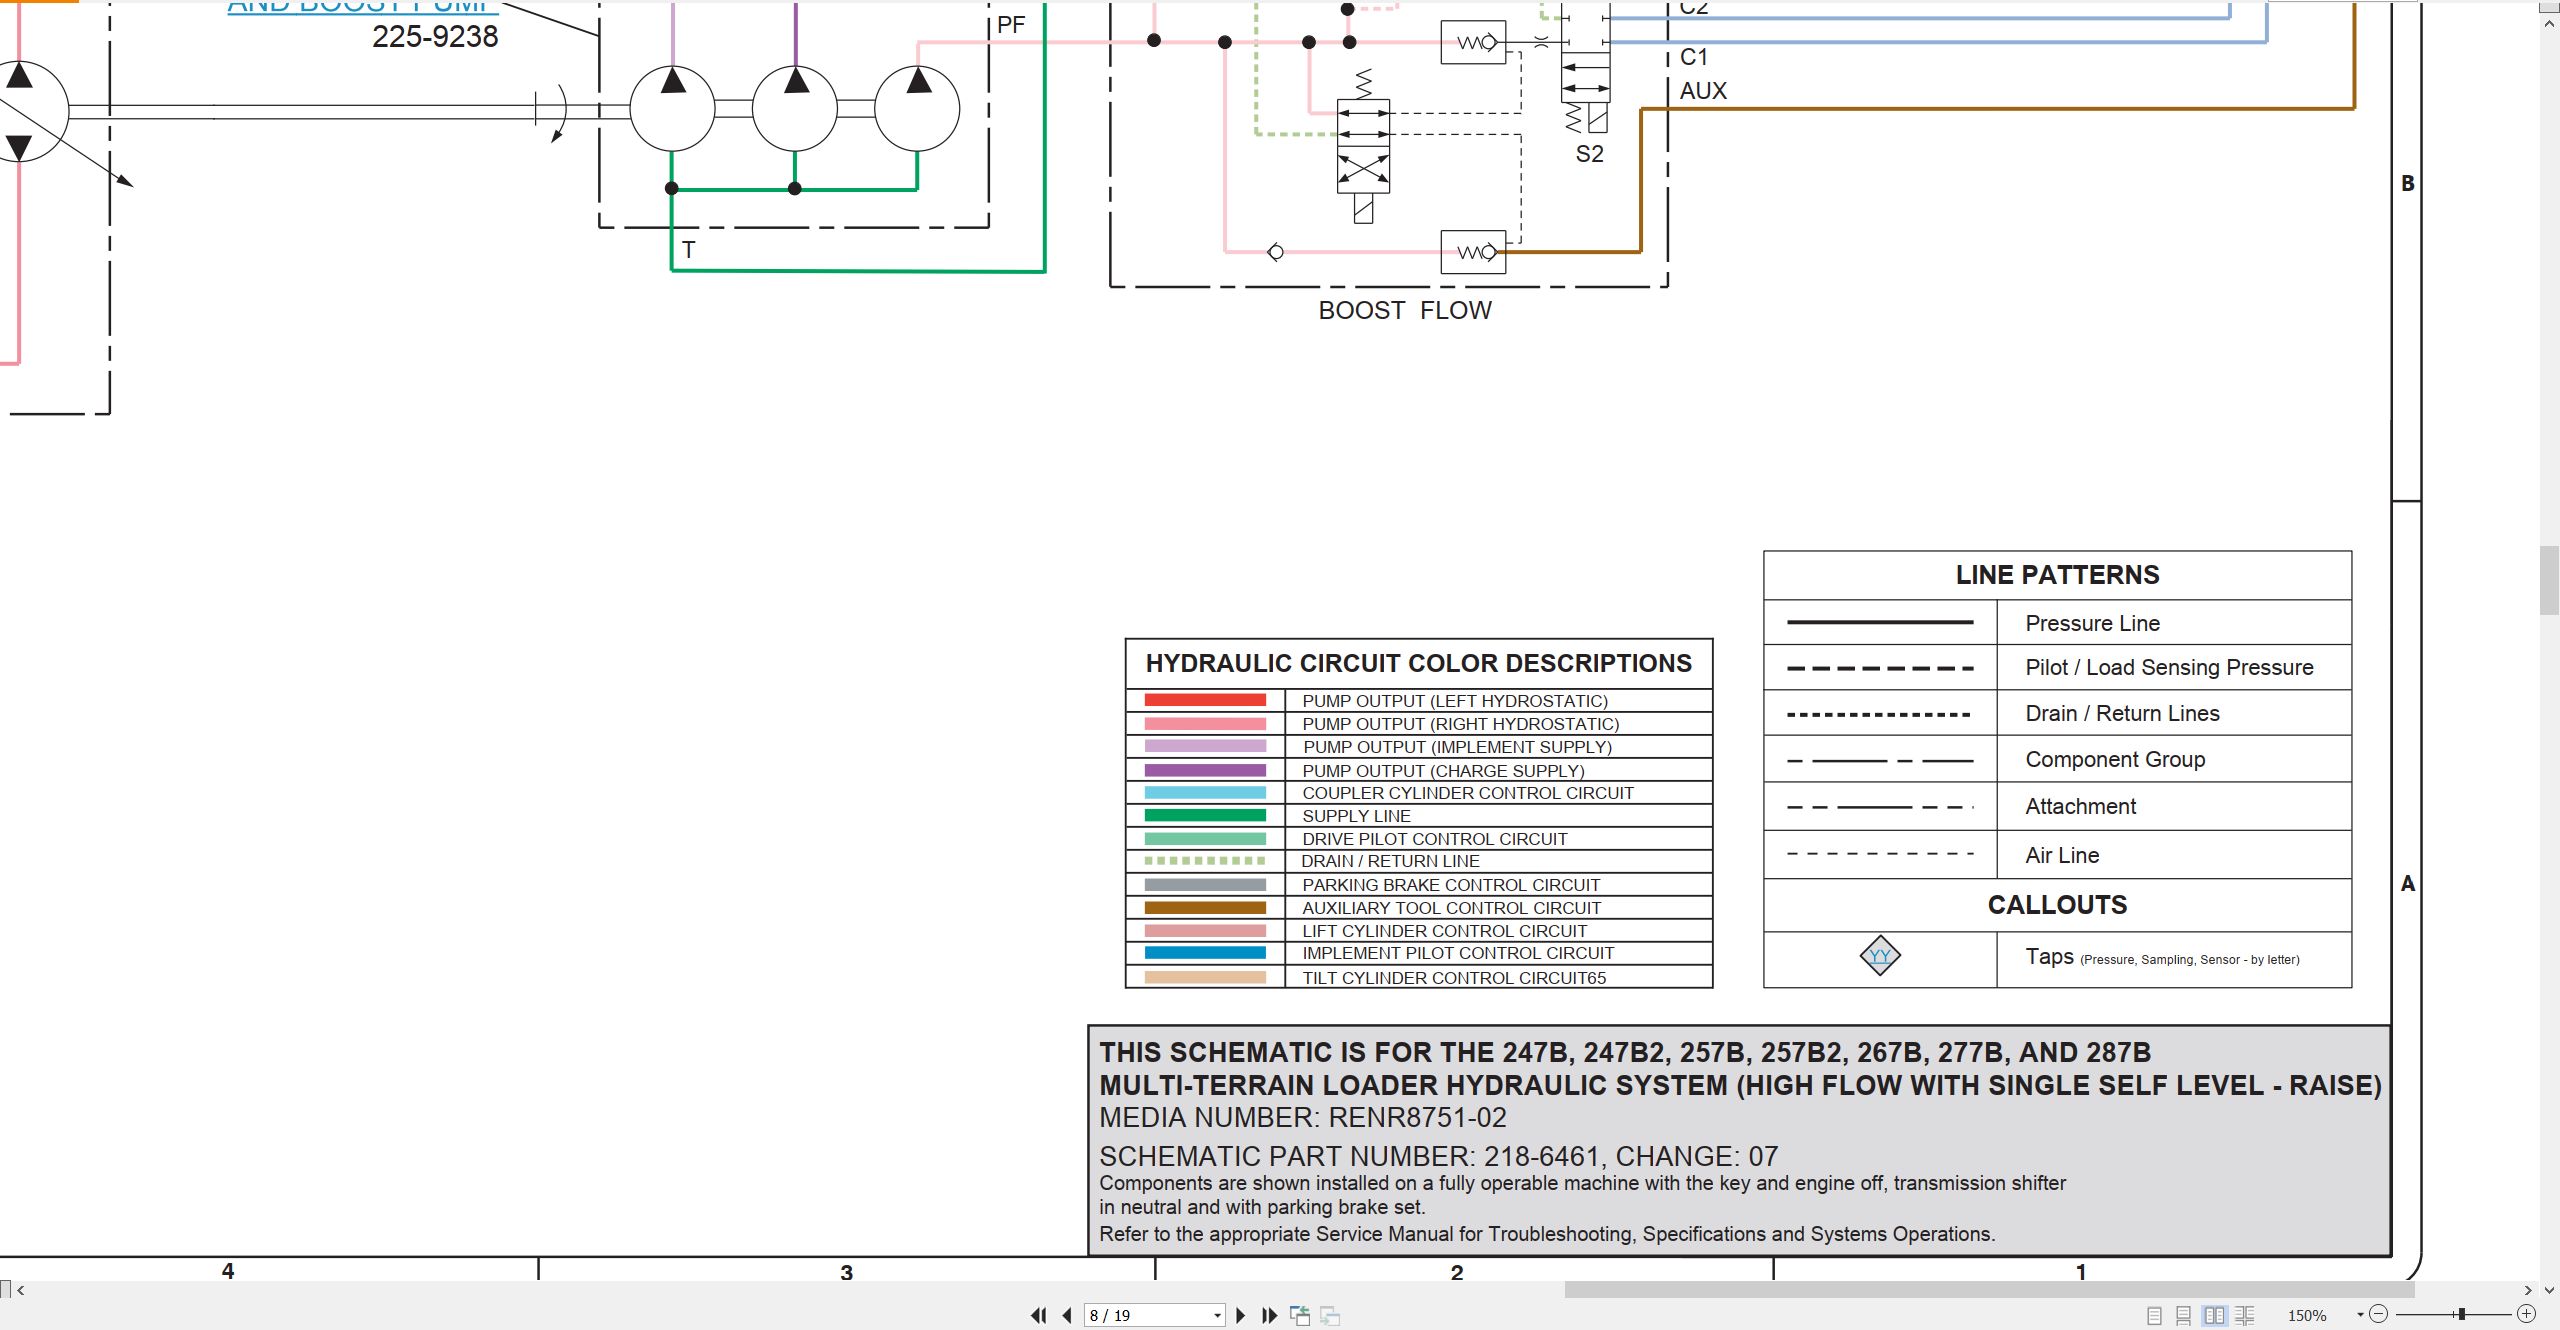The height and width of the screenshot is (1330, 2560).
Task: Click the scroll down arrow on vertical scrollbar
Action: point(2550,1290)
